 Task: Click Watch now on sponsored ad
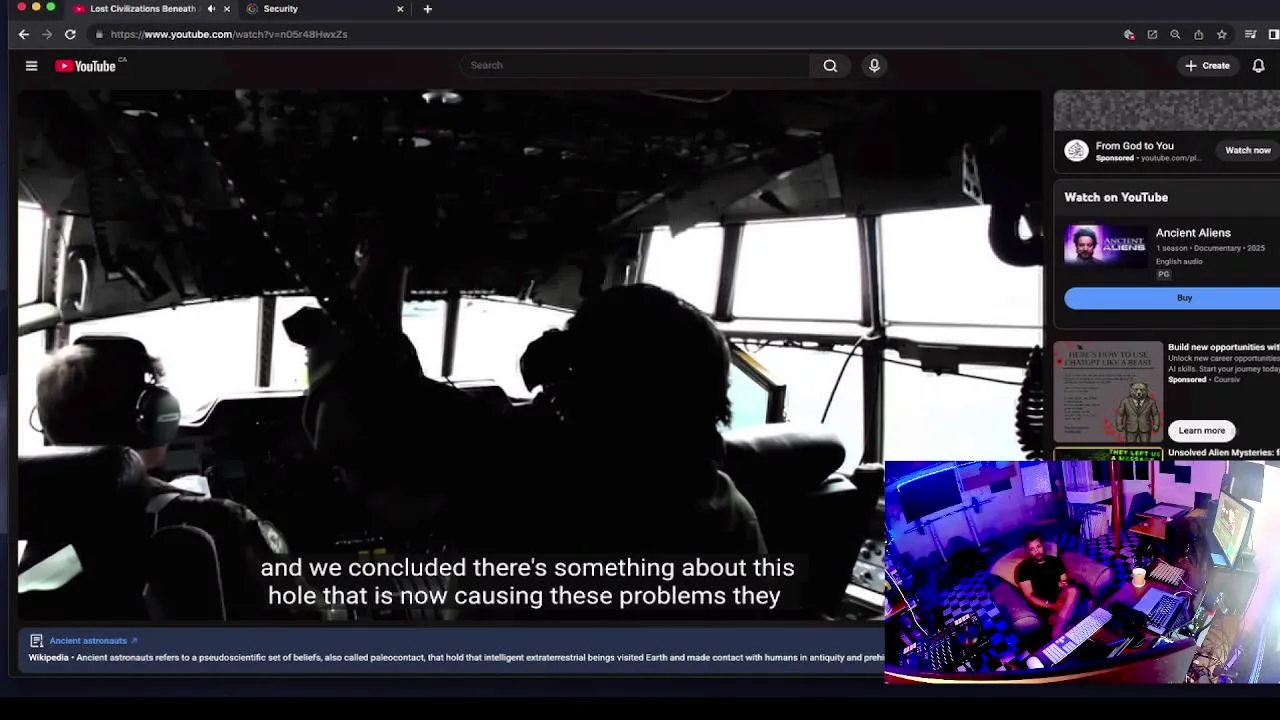coord(1248,150)
